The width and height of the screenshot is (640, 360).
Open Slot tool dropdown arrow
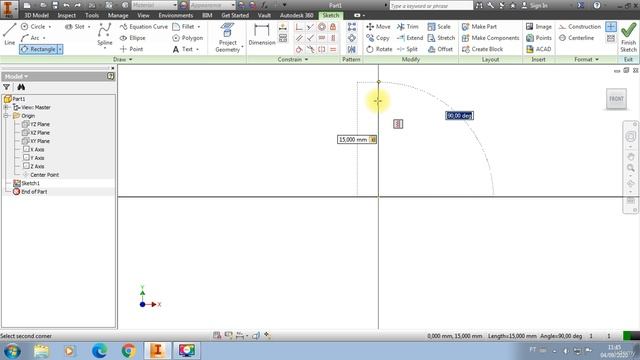pos(89,27)
